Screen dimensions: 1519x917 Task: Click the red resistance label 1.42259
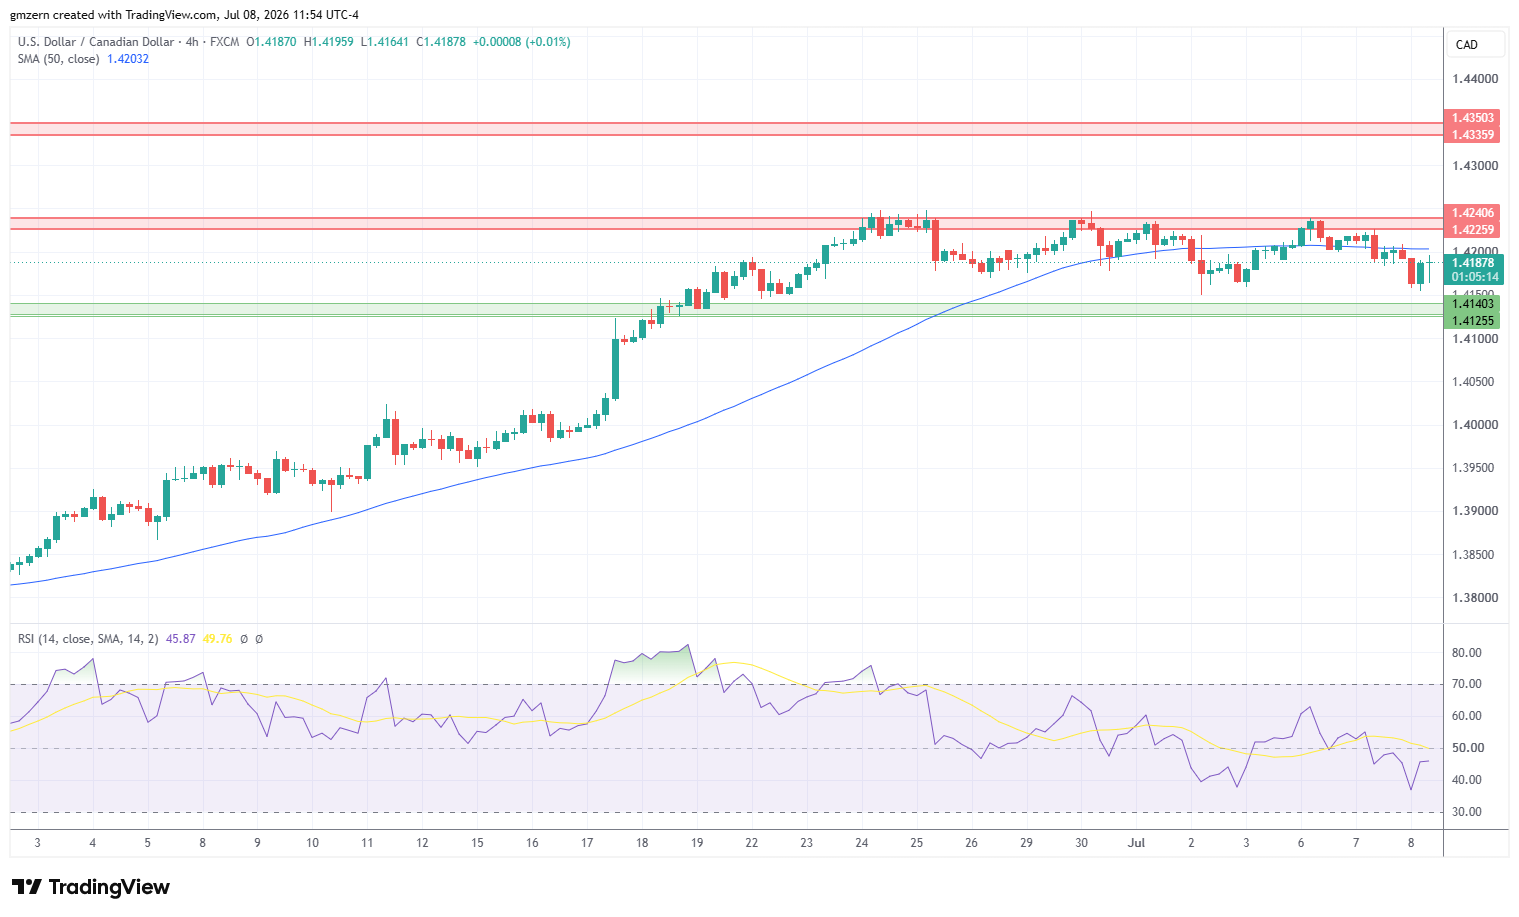1472,230
